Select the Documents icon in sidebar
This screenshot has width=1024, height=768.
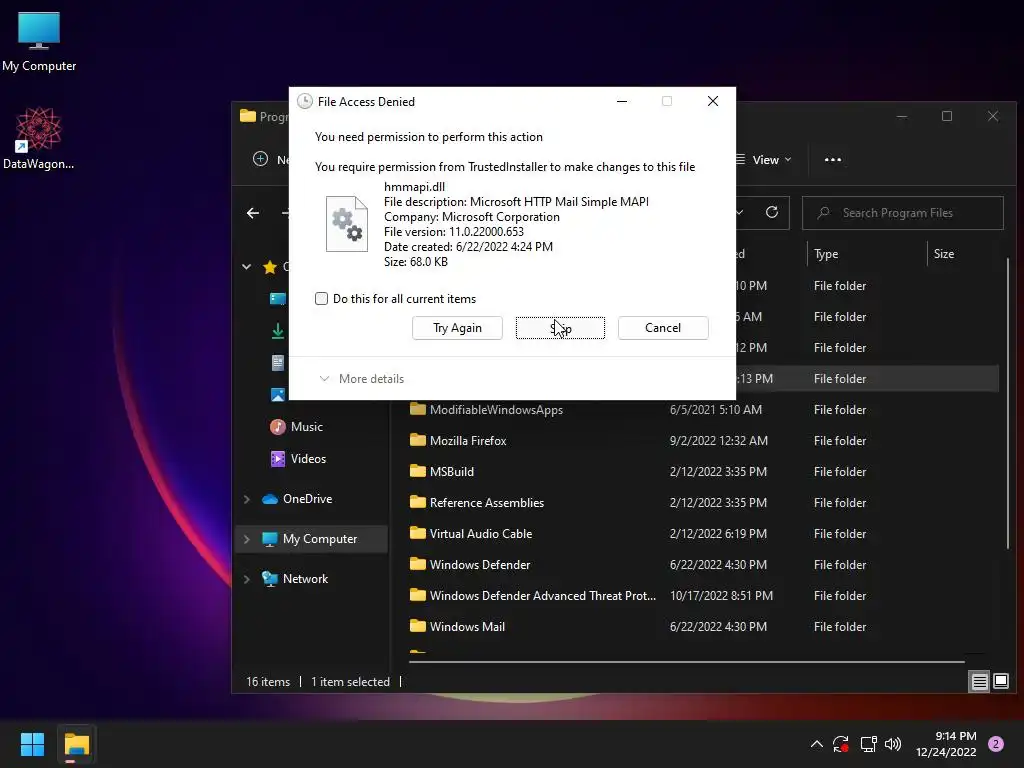(x=278, y=363)
